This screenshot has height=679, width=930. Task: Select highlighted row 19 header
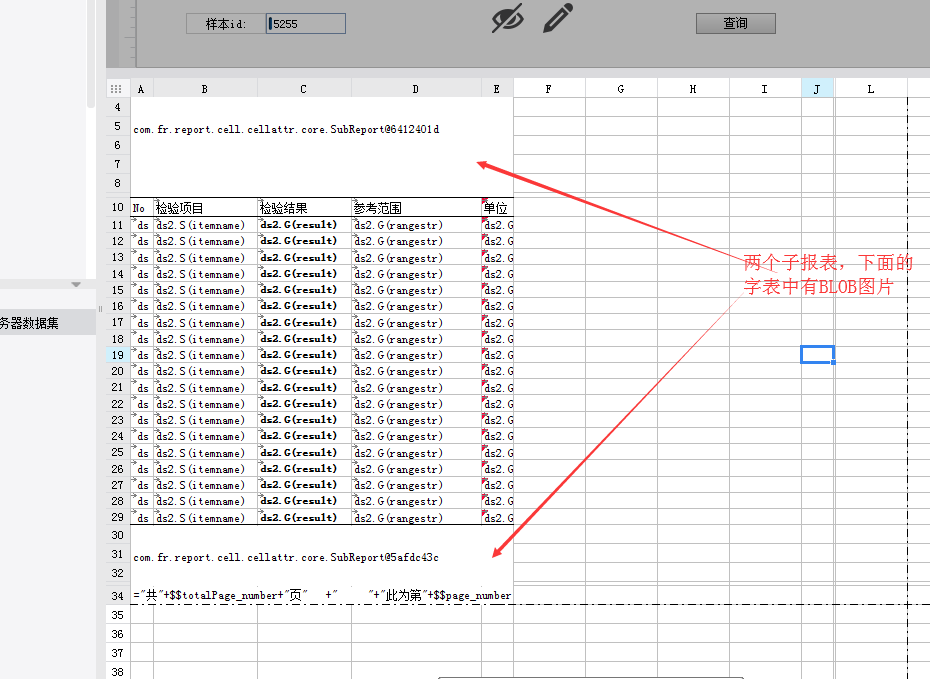point(117,355)
